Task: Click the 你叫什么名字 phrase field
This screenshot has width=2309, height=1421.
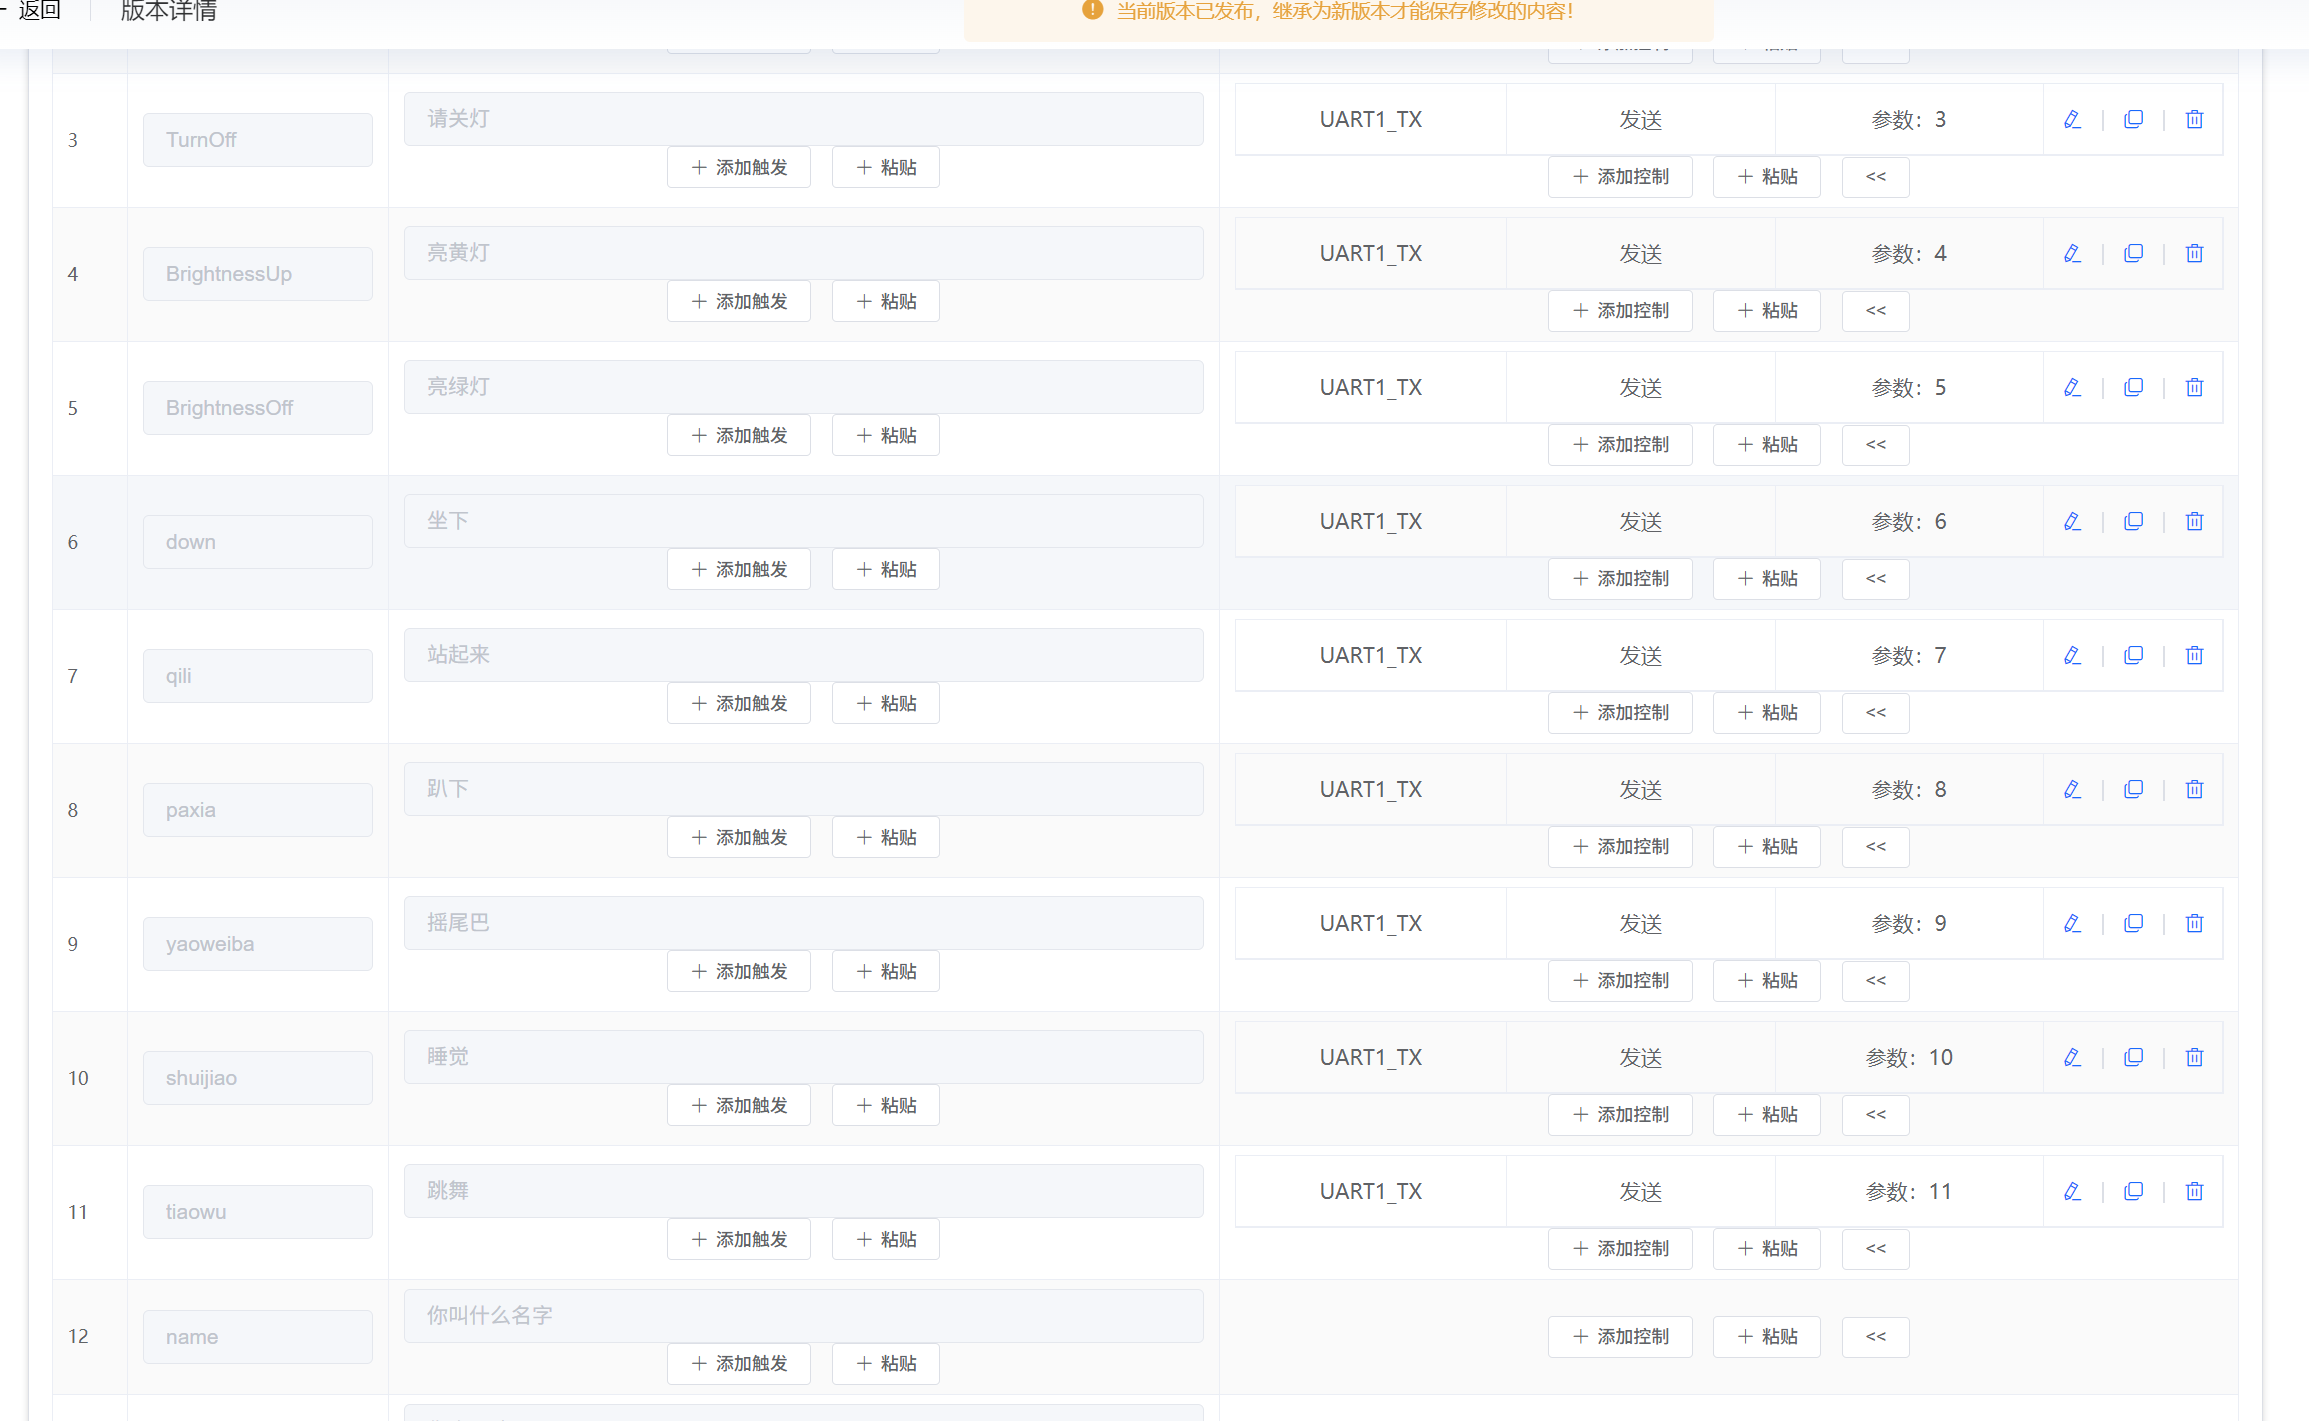Action: point(803,1316)
